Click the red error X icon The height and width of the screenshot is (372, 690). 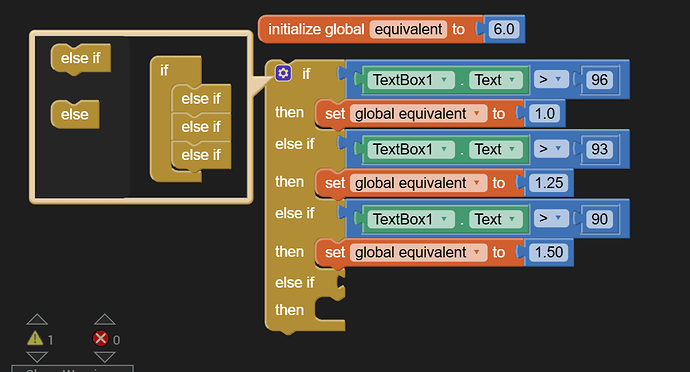pos(100,338)
